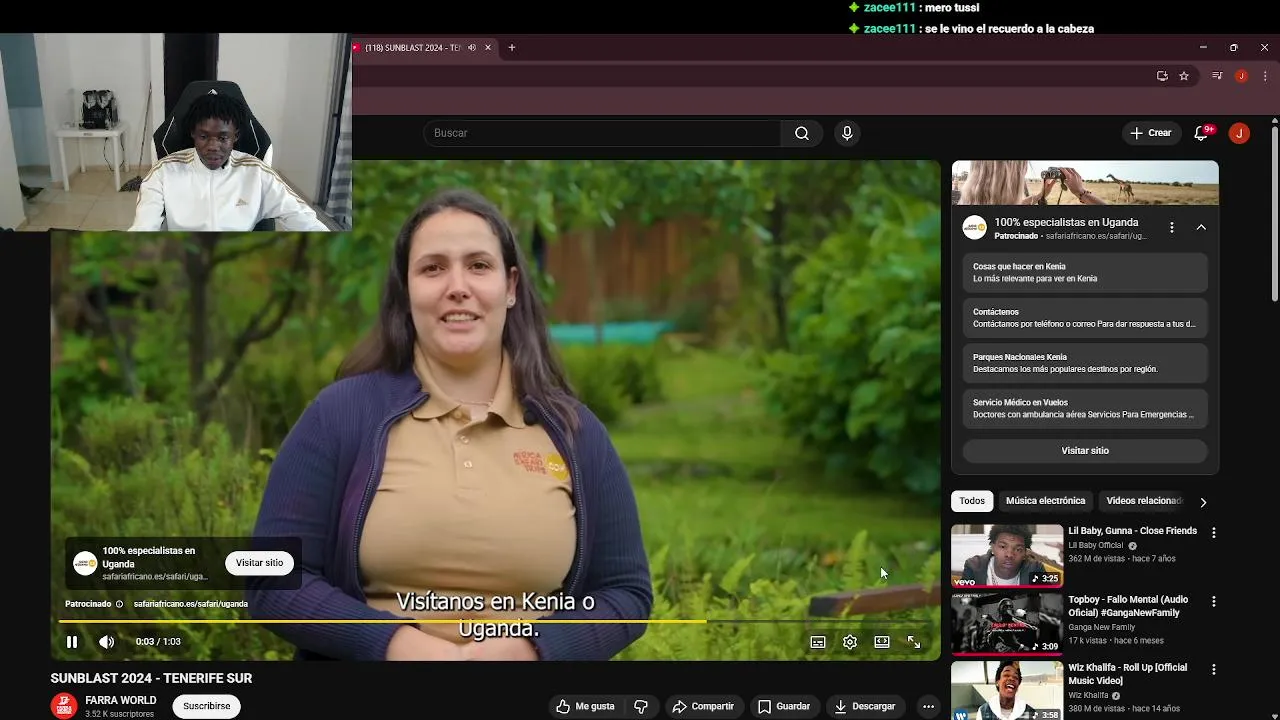Screen dimensions: 1280x720
Task: Open 'Cosas que hacer en Kenia' link
Action: coord(1085,273)
